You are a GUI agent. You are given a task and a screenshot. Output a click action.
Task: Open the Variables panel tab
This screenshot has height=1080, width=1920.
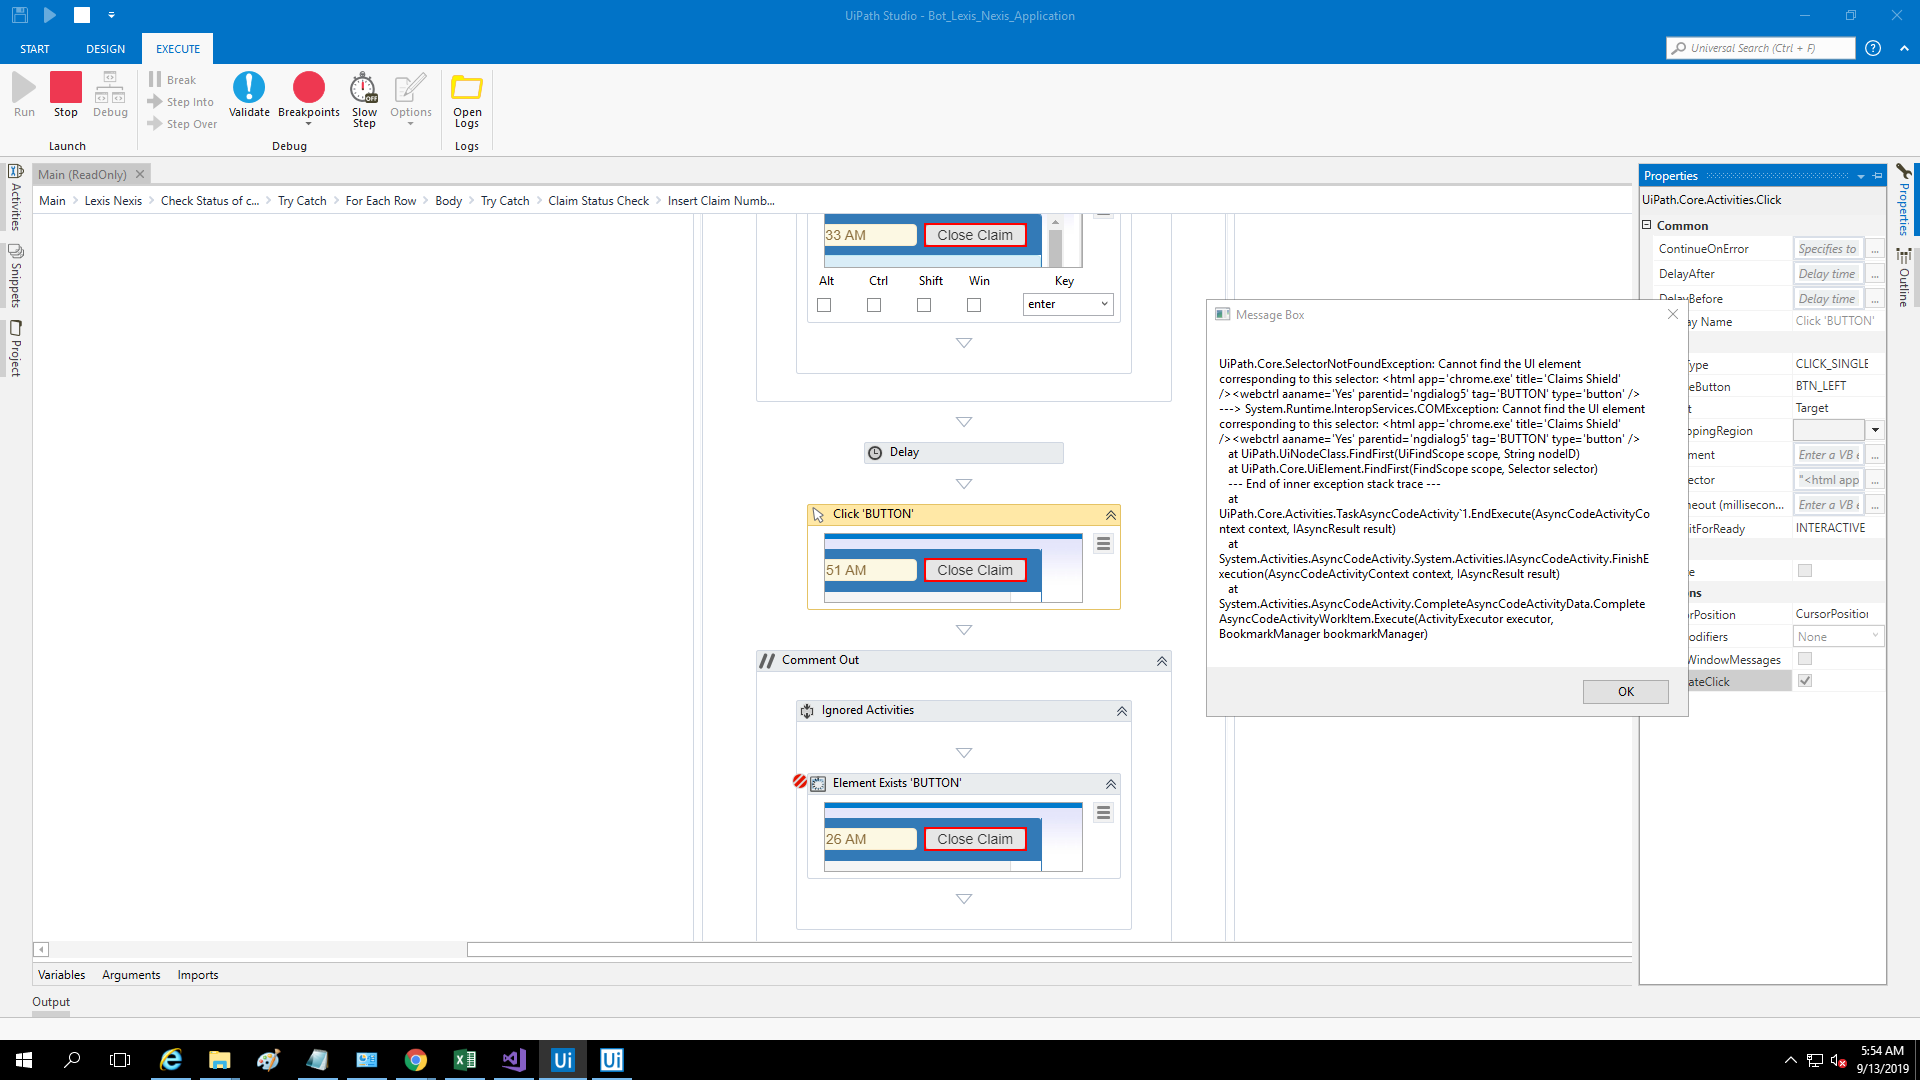click(x=61, y=975)
